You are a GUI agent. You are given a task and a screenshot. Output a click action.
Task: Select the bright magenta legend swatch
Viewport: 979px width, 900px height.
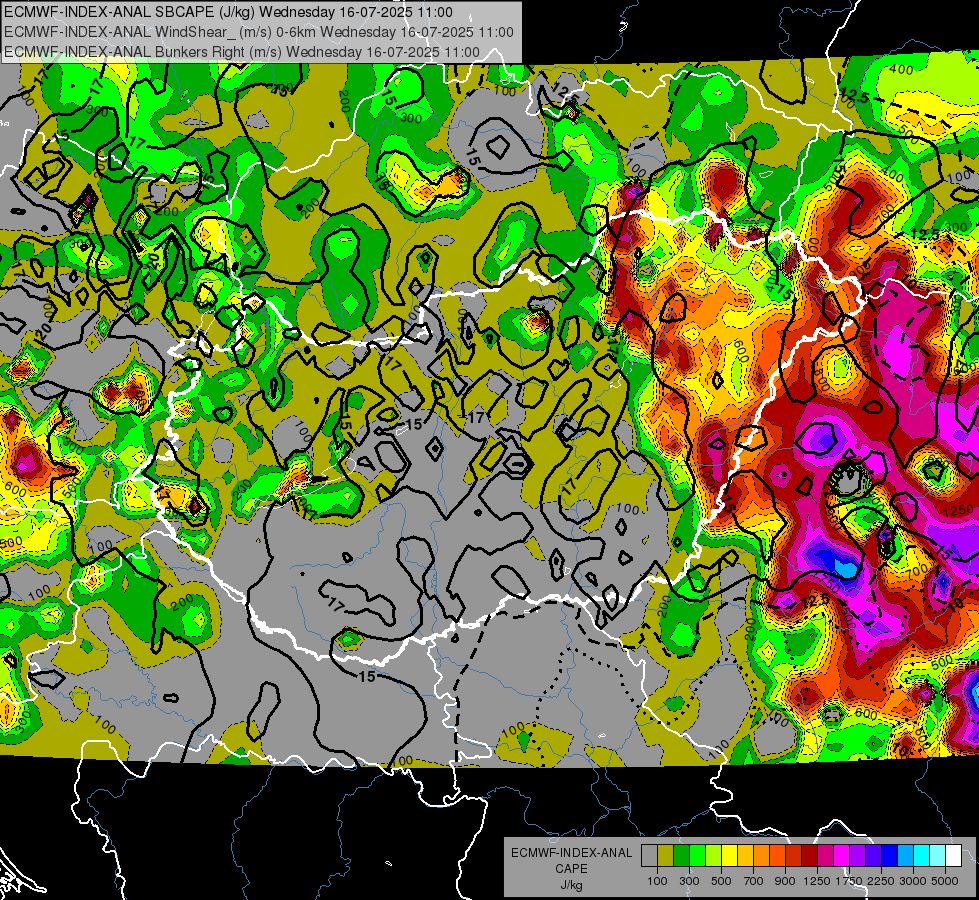click(x=841, y=856)
